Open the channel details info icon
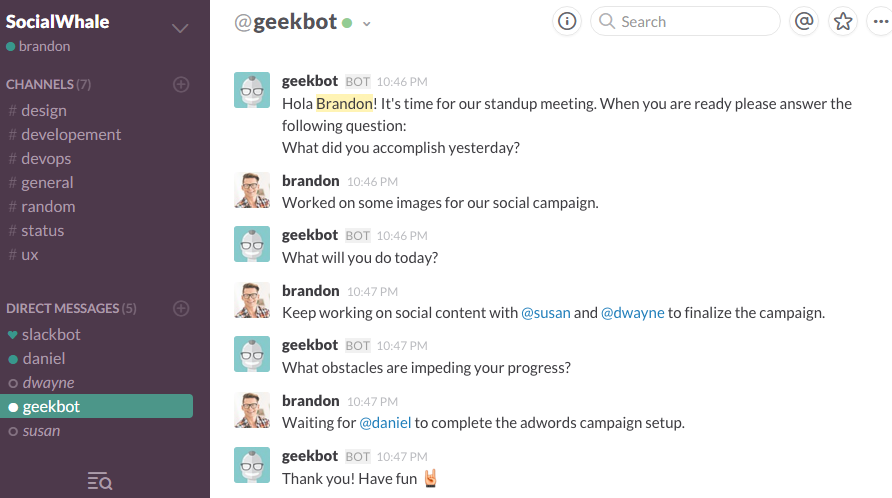The width and height of the screenshot is (892, 498). click(x=568, y=21)
